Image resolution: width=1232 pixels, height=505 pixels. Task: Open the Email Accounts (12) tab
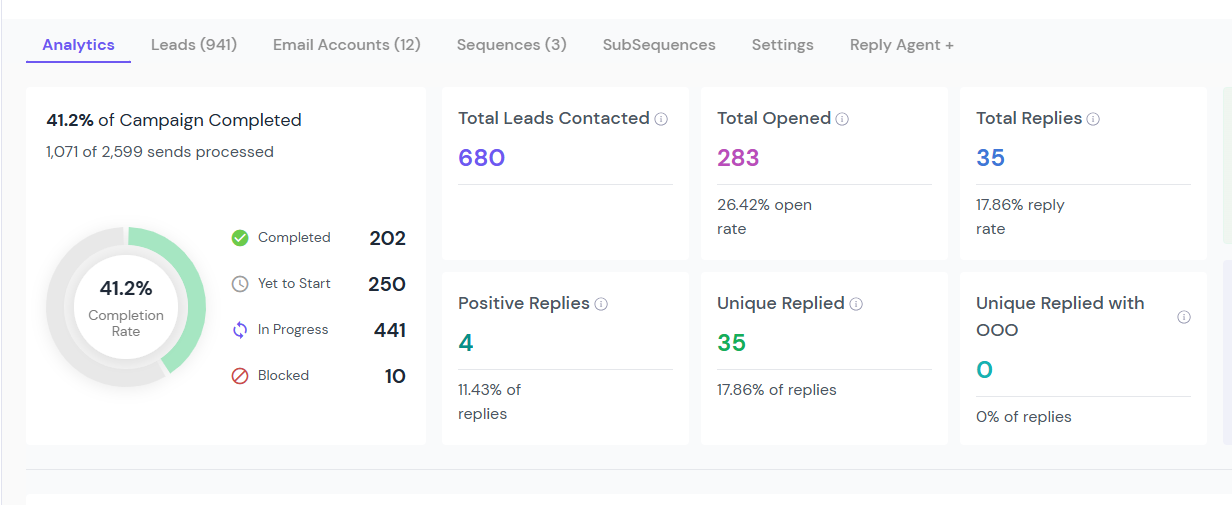click(x=347, y=45)
